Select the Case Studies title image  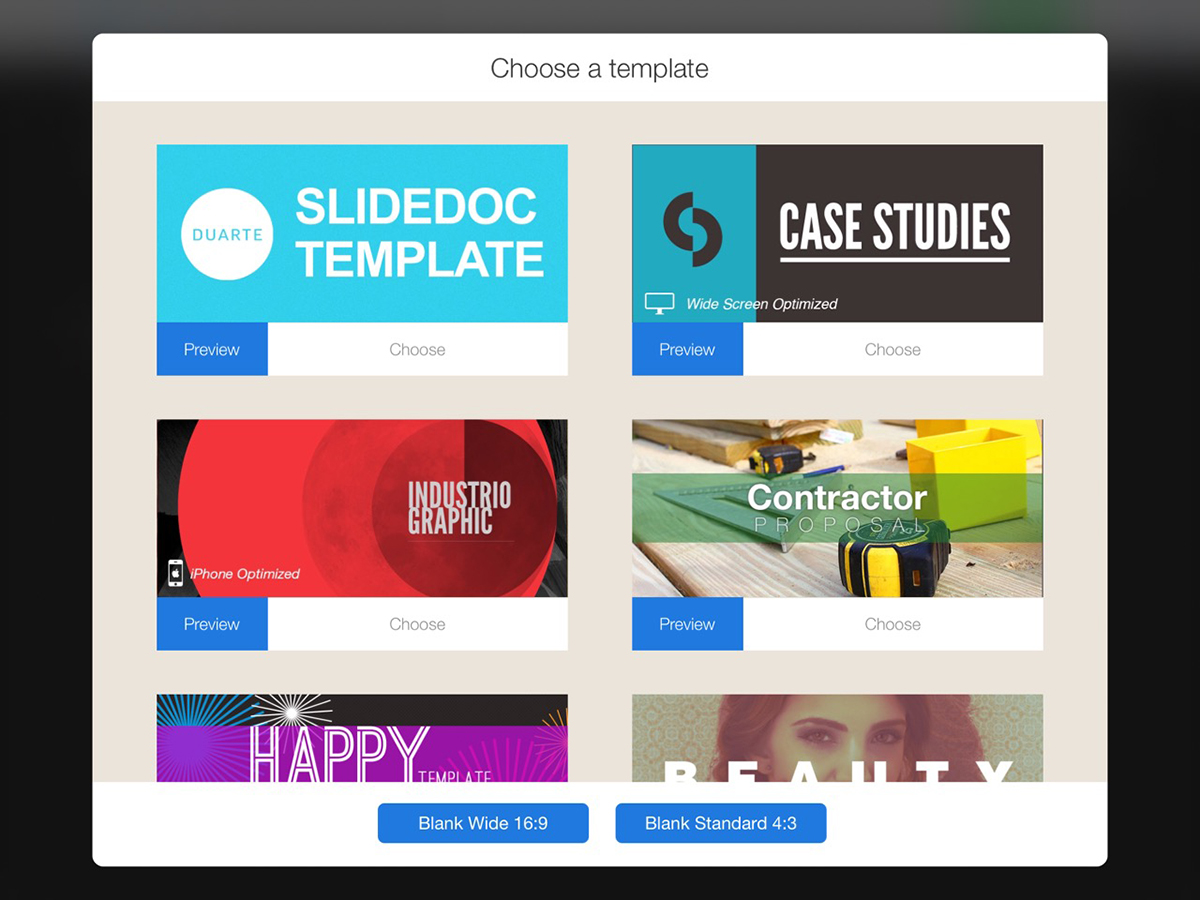(837, 234)
